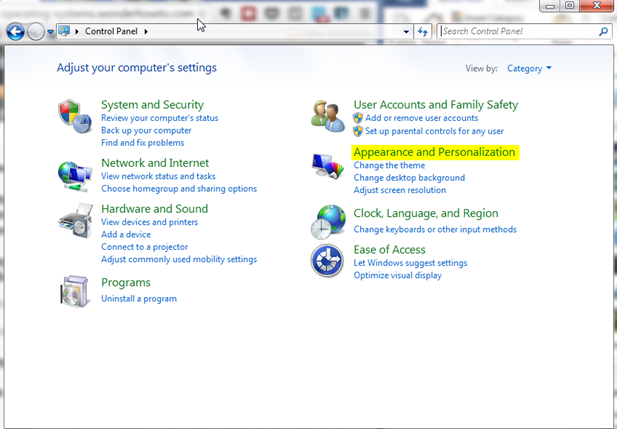Select Let Windows suggest settings
The width and height of the screenshot is (617, 429).
(x=410, y=263)
